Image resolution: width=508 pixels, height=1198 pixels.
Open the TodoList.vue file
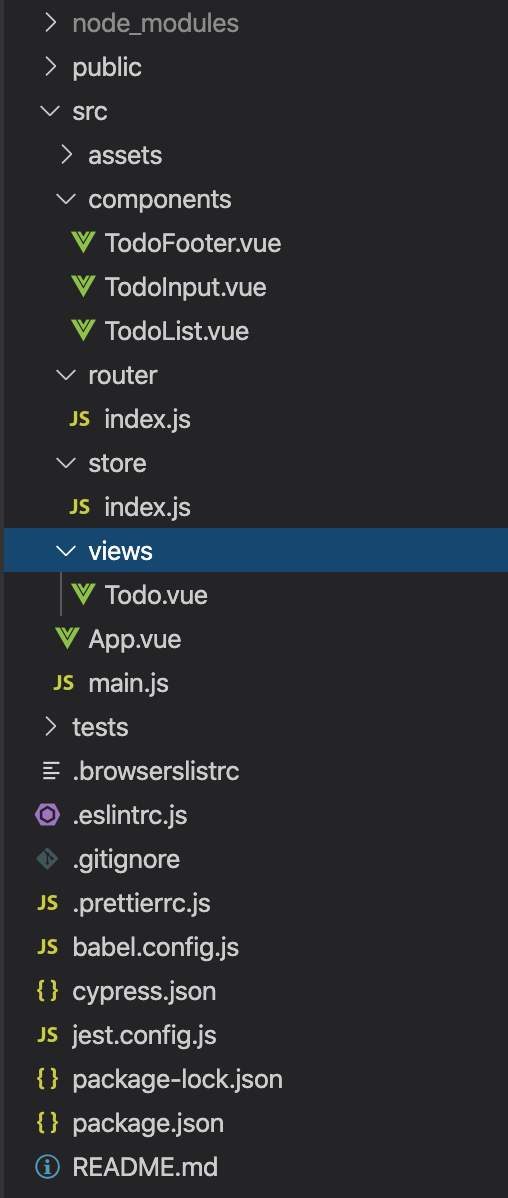click(176, 331)
